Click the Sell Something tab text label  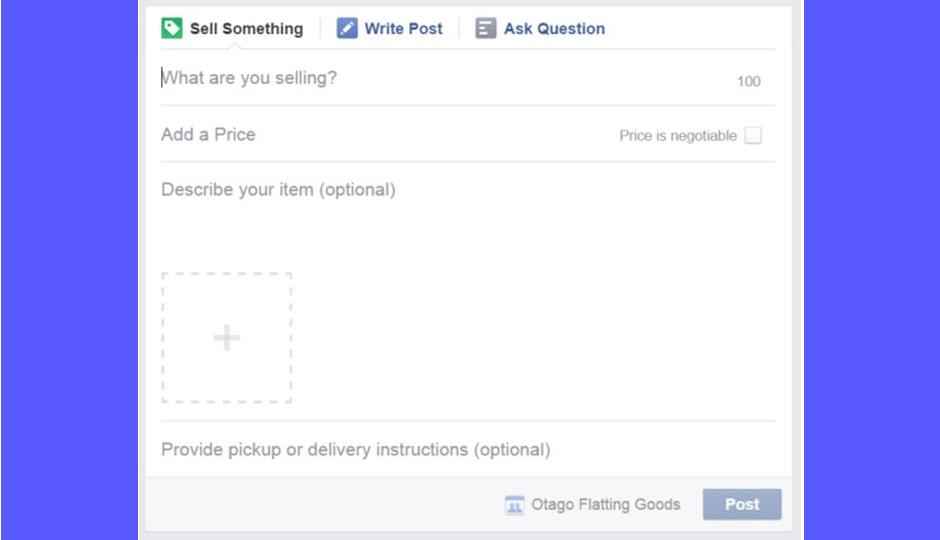click(246, 28)
